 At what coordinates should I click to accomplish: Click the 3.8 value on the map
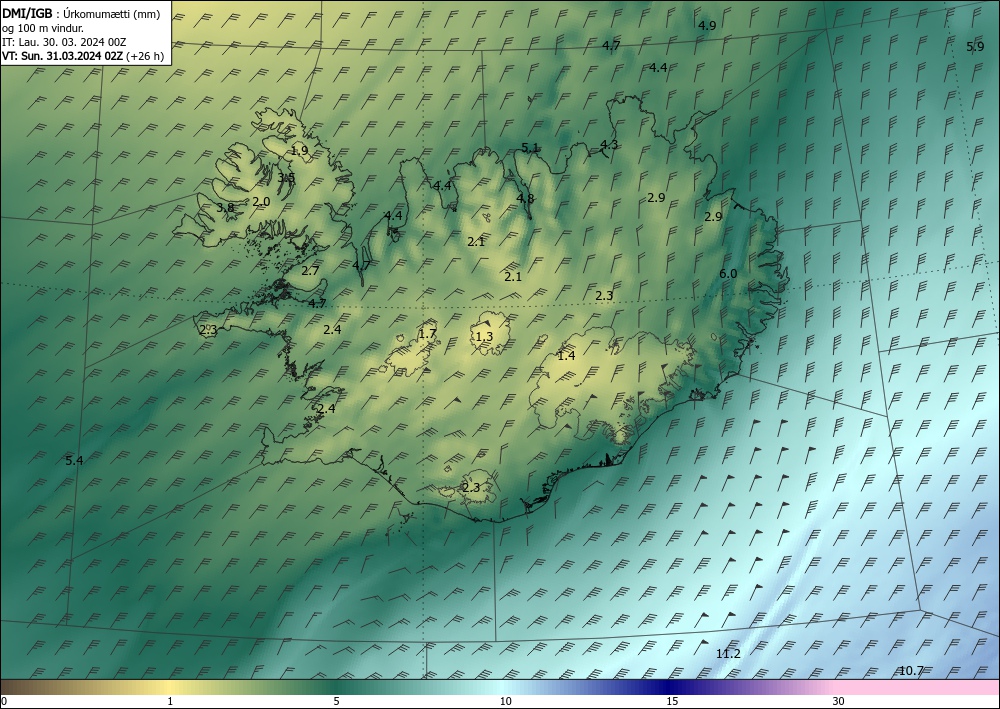point(225,207)
